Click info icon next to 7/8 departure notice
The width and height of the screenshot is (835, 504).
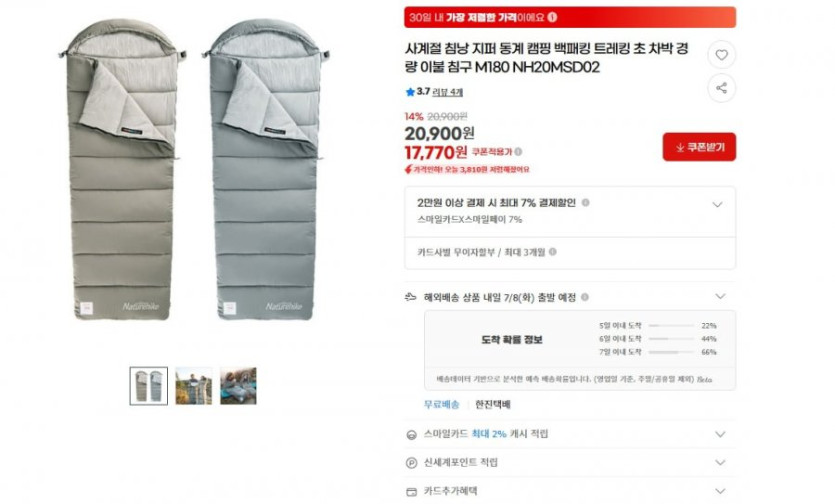[x=585, y=297]
